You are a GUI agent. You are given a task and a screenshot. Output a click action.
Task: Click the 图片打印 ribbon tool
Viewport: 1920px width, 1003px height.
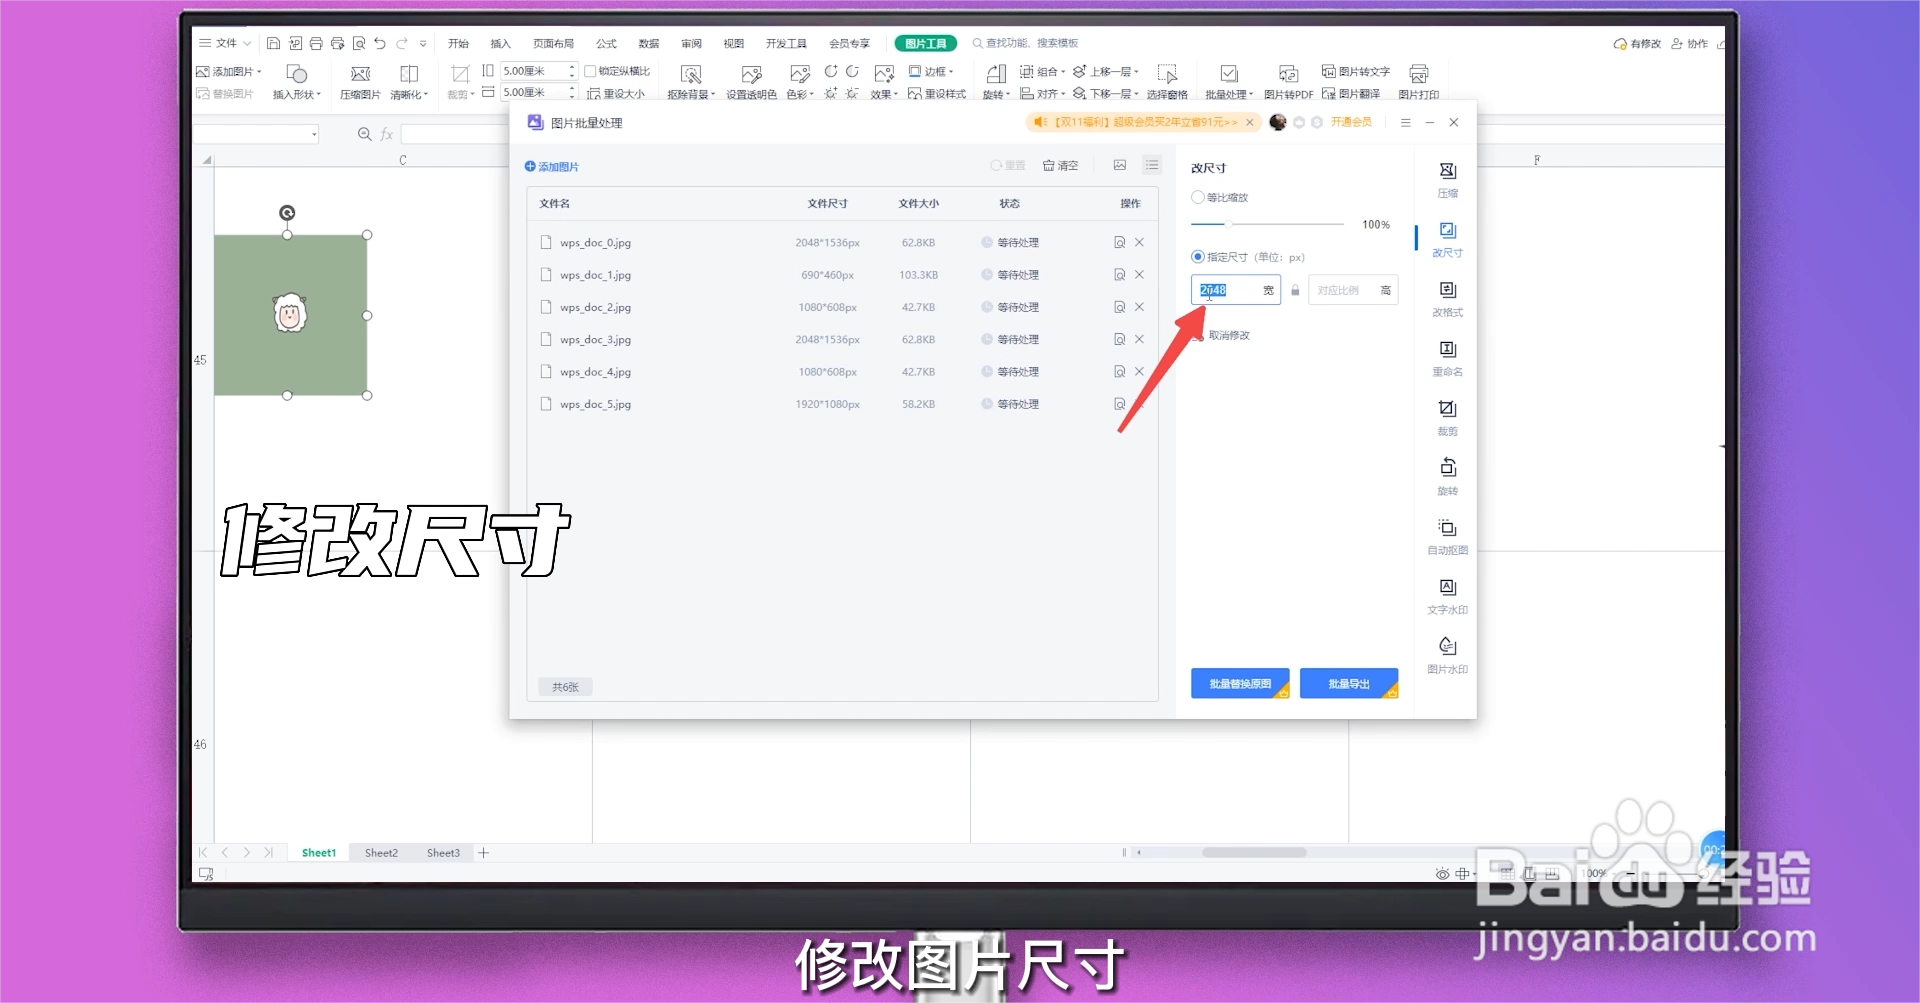pyautogui.click(x=1418, y=82)
